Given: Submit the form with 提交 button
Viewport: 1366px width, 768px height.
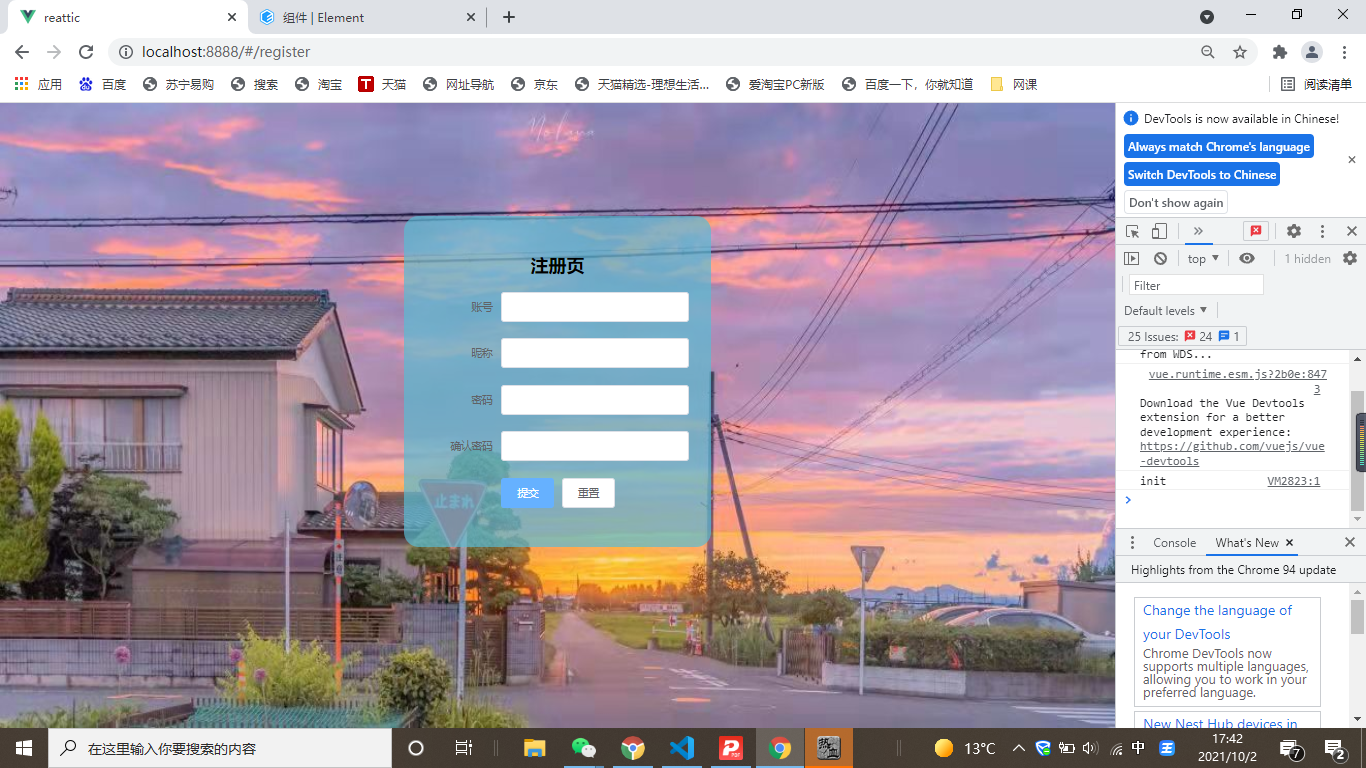Looking at the screenshot, I should (x=527, y=493).
